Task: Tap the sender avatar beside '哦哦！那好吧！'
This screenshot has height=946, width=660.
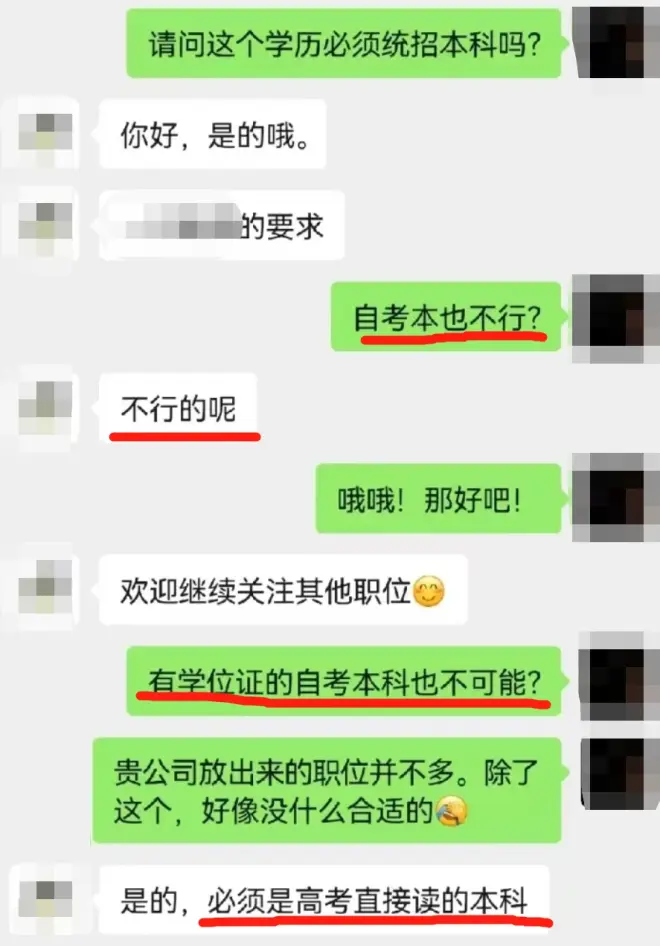Action: pyautogui.click(x=615, y=497)
